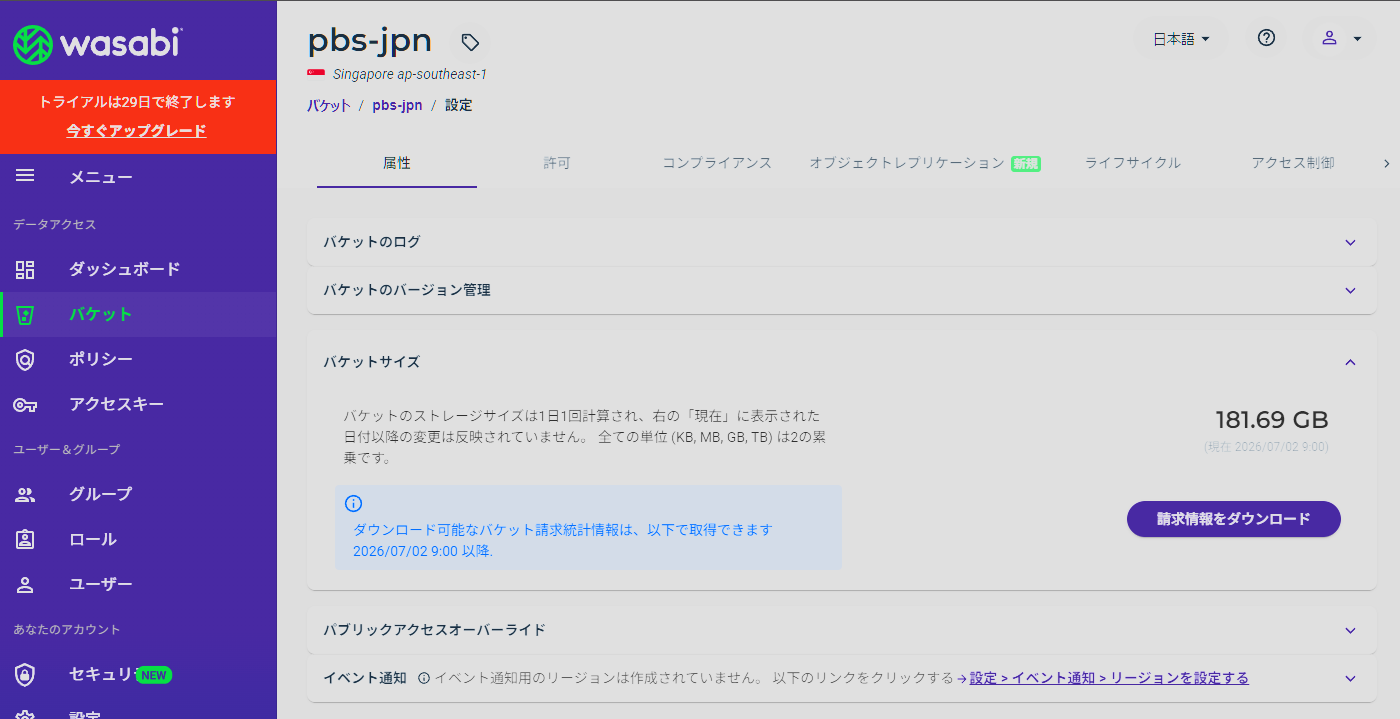
Task: Expand the イベント通知 section chevron
Action: pyautogui.click(x=1350, y=679)
